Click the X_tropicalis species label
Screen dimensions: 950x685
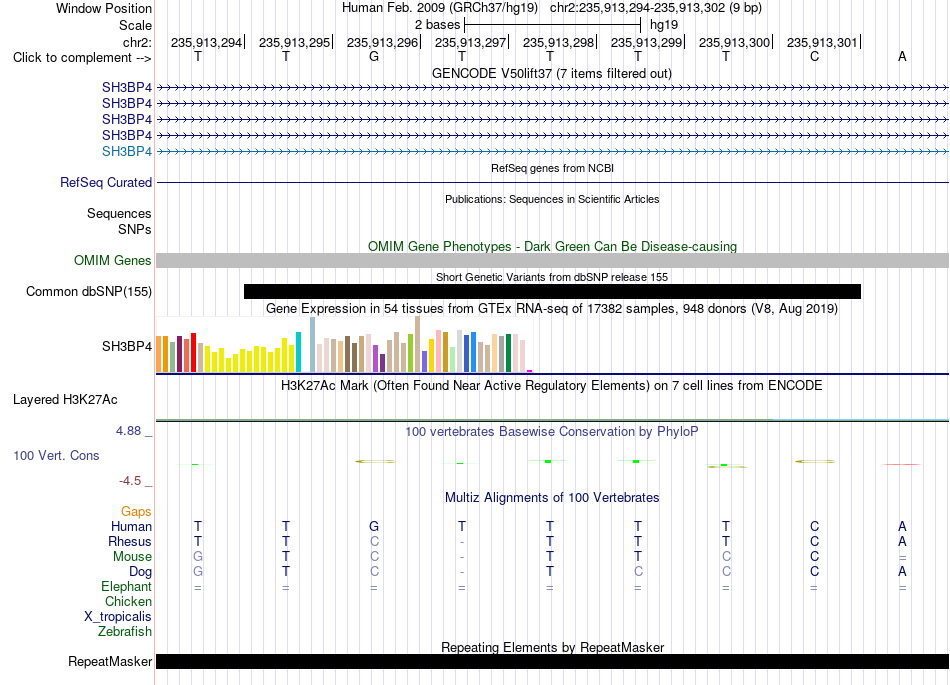[118, 617]
